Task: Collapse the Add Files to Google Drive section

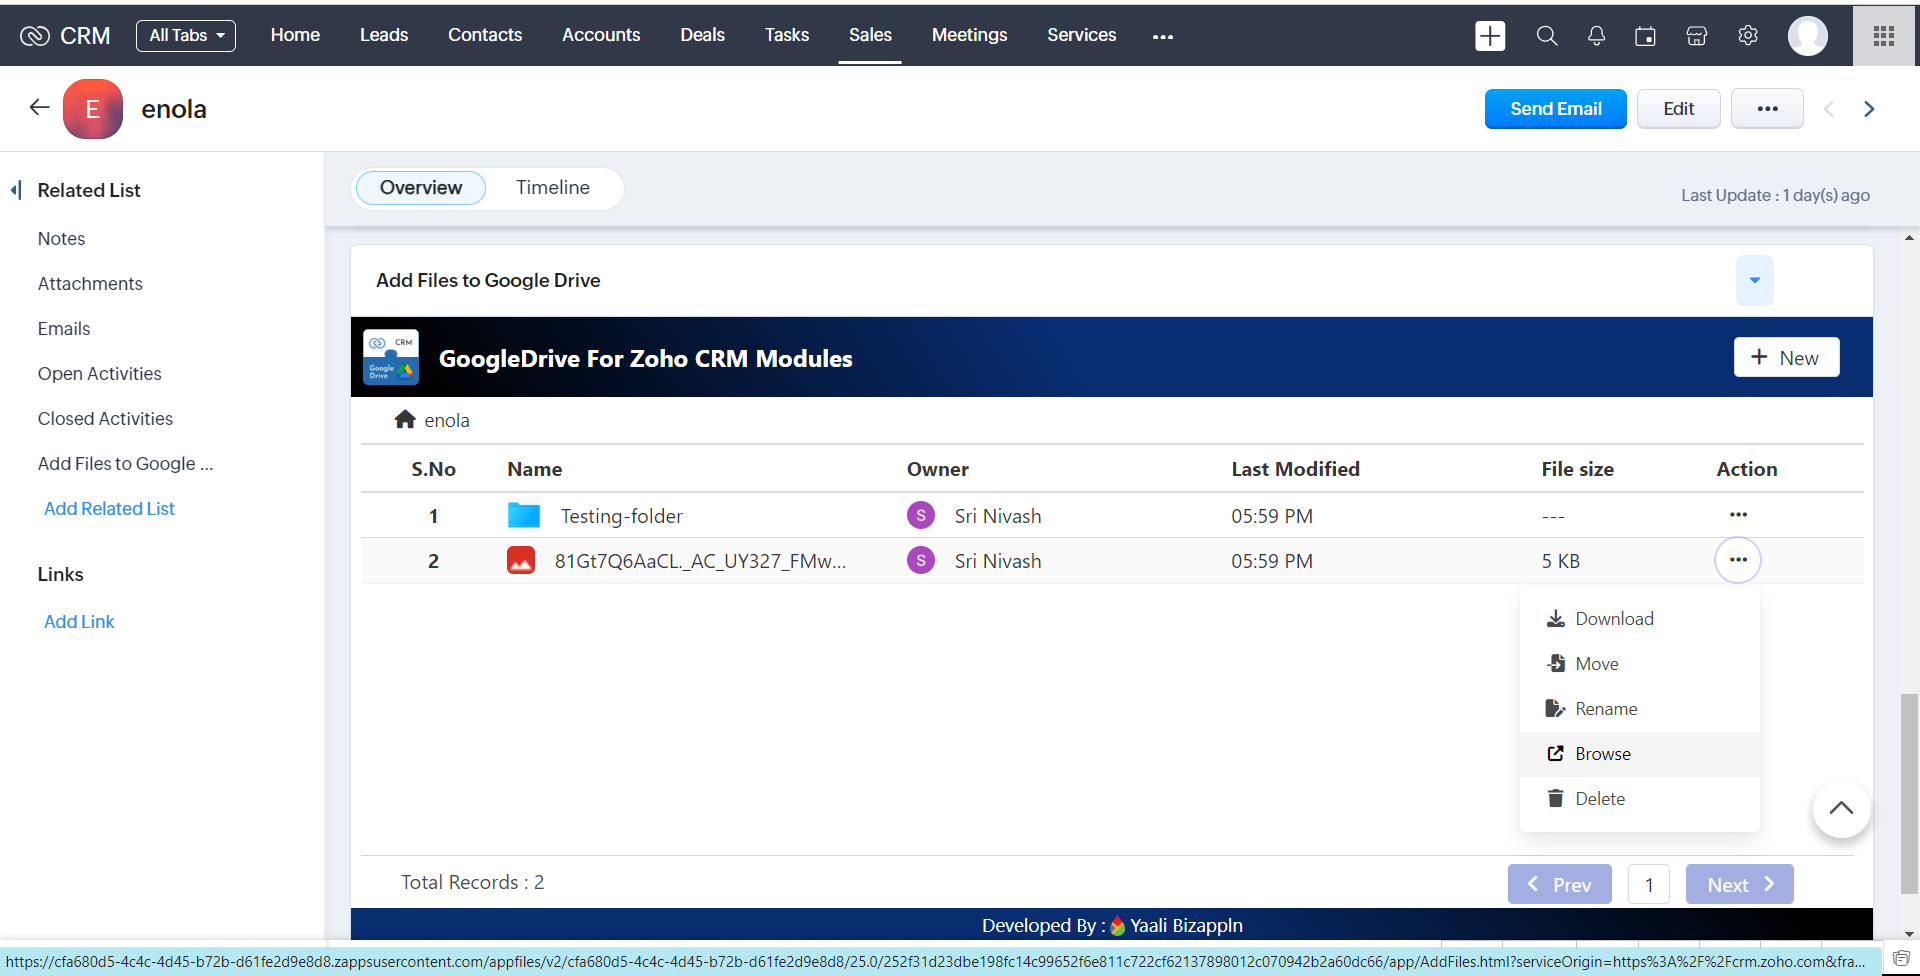Action: tap(1754, 281)
